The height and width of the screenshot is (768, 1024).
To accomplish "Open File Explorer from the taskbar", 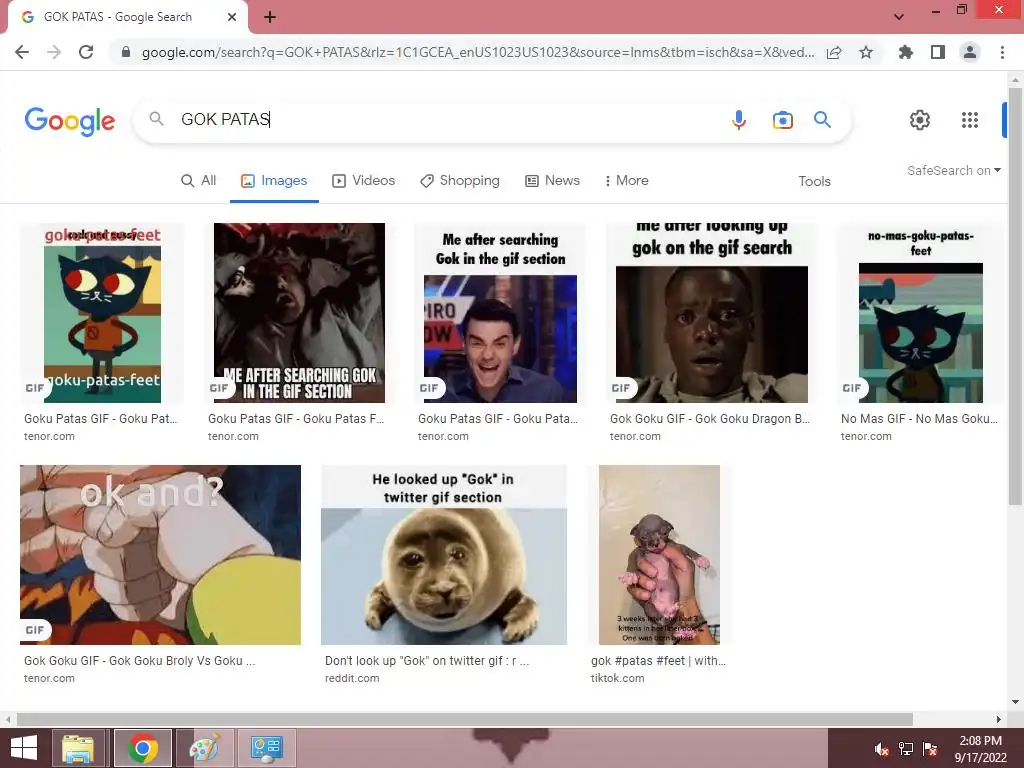I will coord(78,748).
